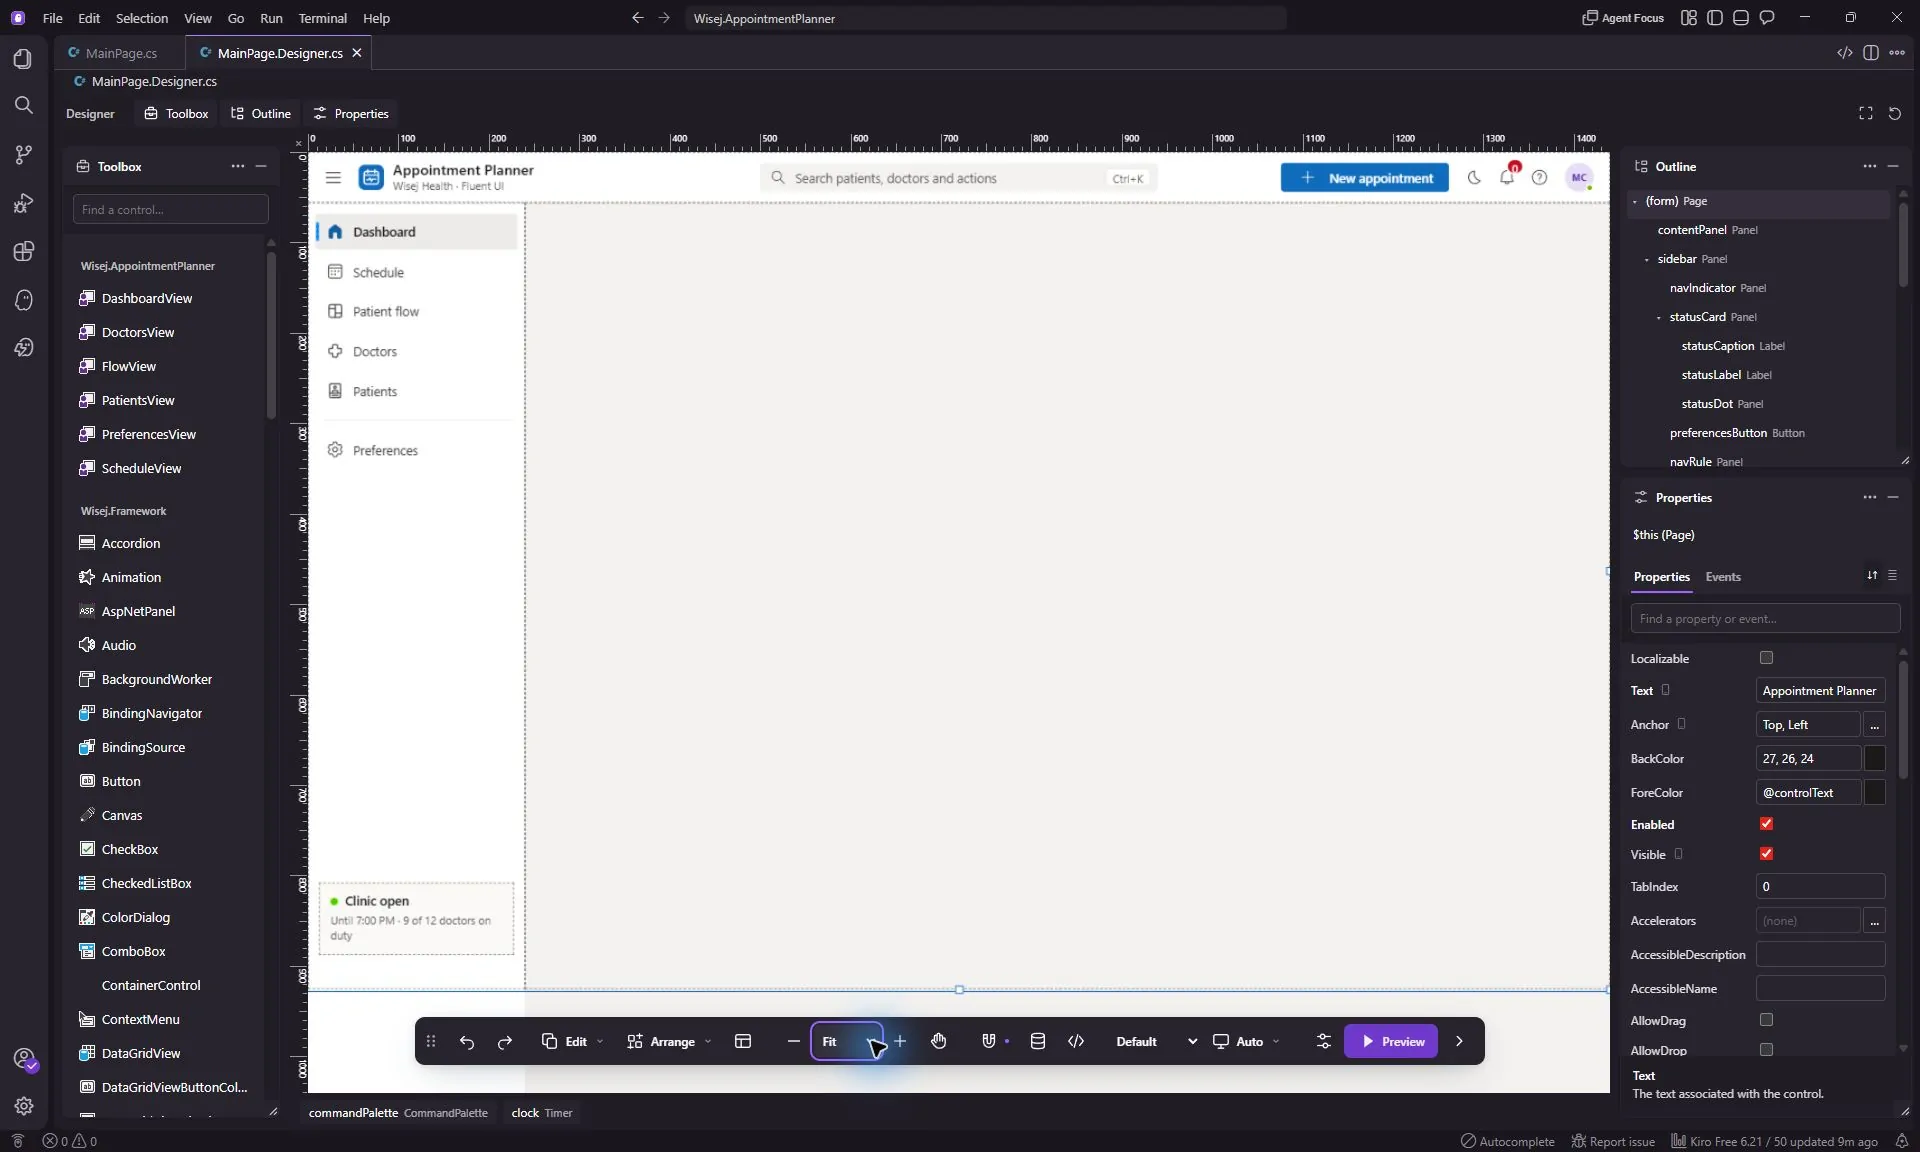
Task: Click the hamburger menu in the app header
Action: tap(333, 177)
